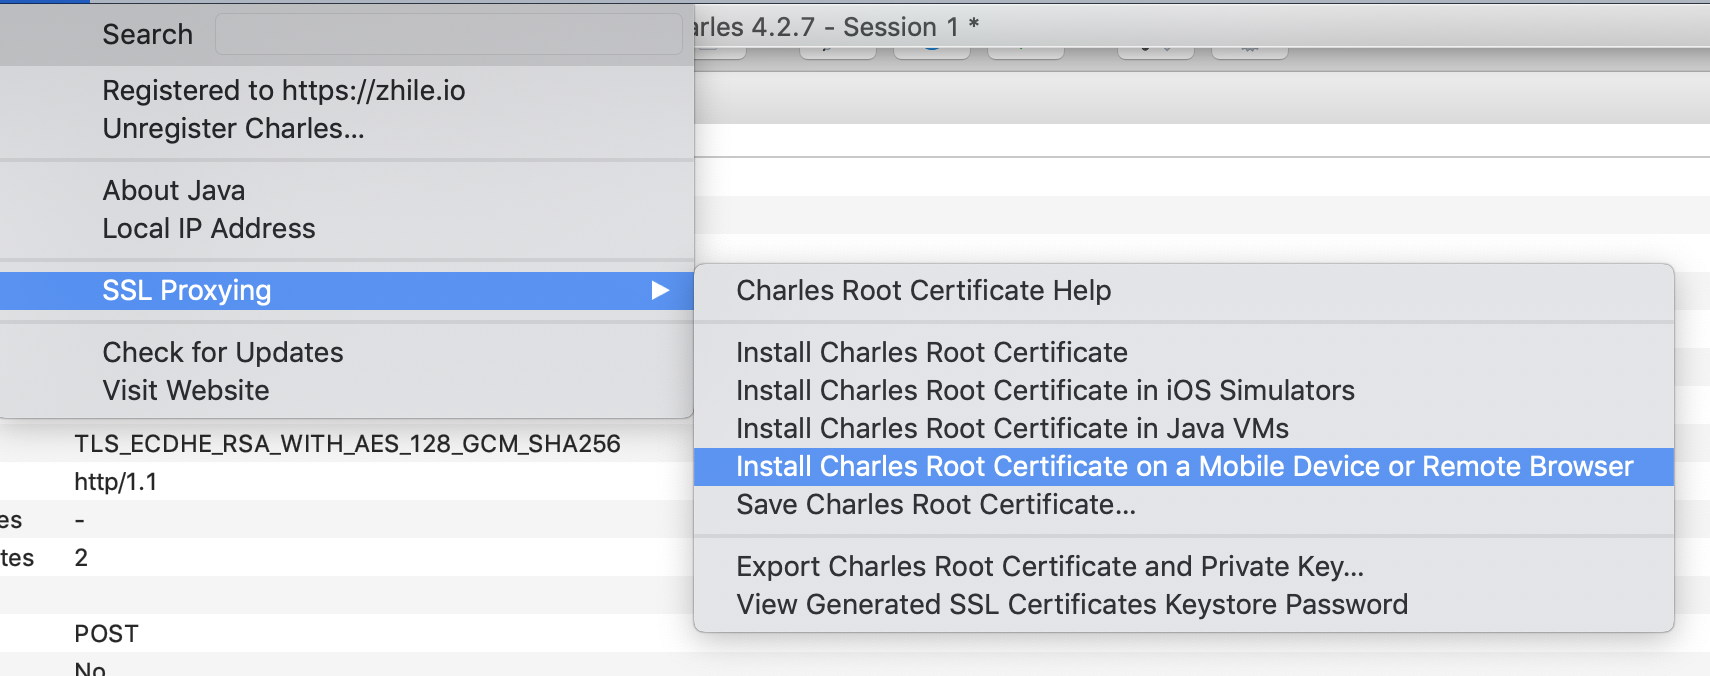Viewport: 1710px width, 676px height.
Task: Click the SSL Proxying submenu arrow
Action: [x=660, y=291]
